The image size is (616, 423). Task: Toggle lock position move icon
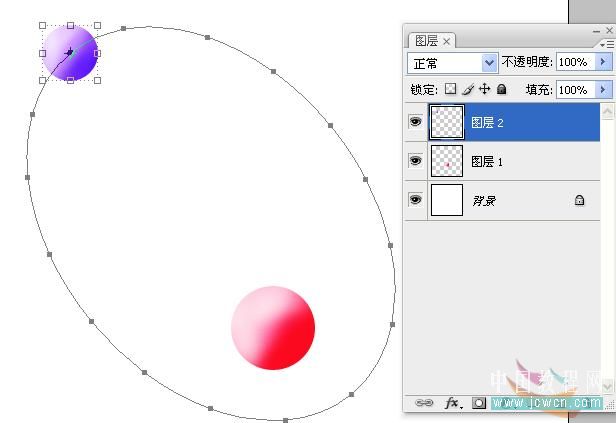coord(484,89)
